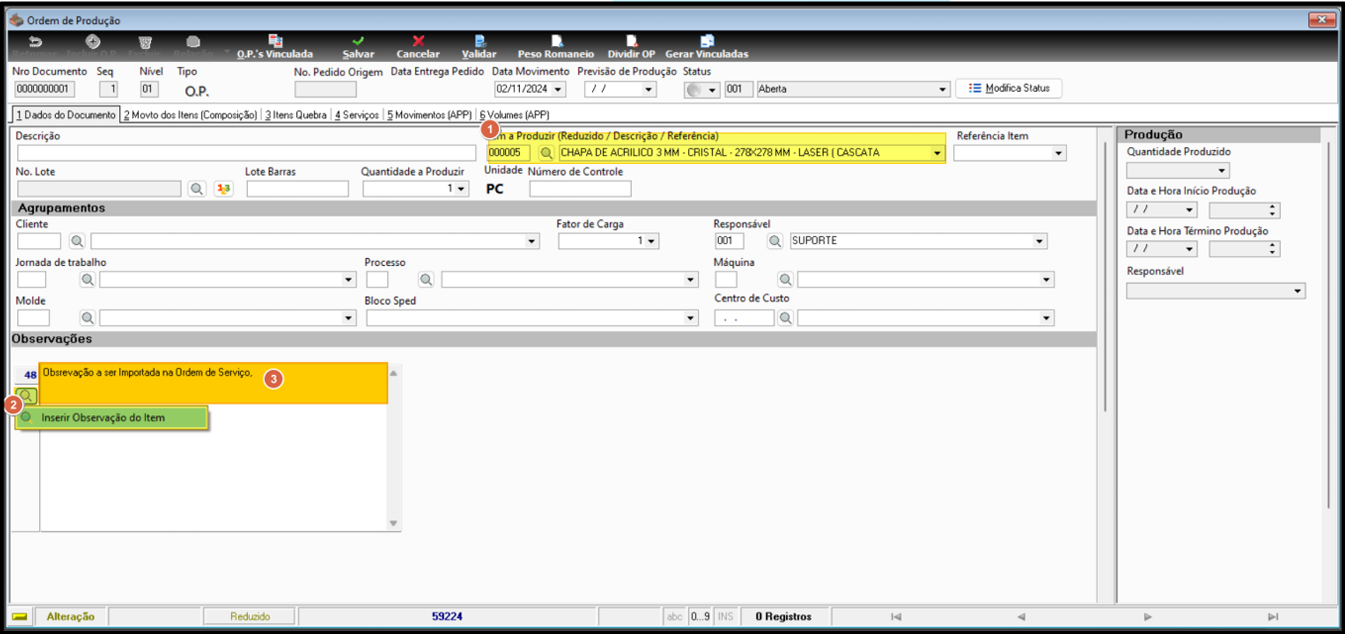This screenshot has width=1345, height=634.
Task: Open the 5 Movimentos (APP) tab
Action: point(429,115)
